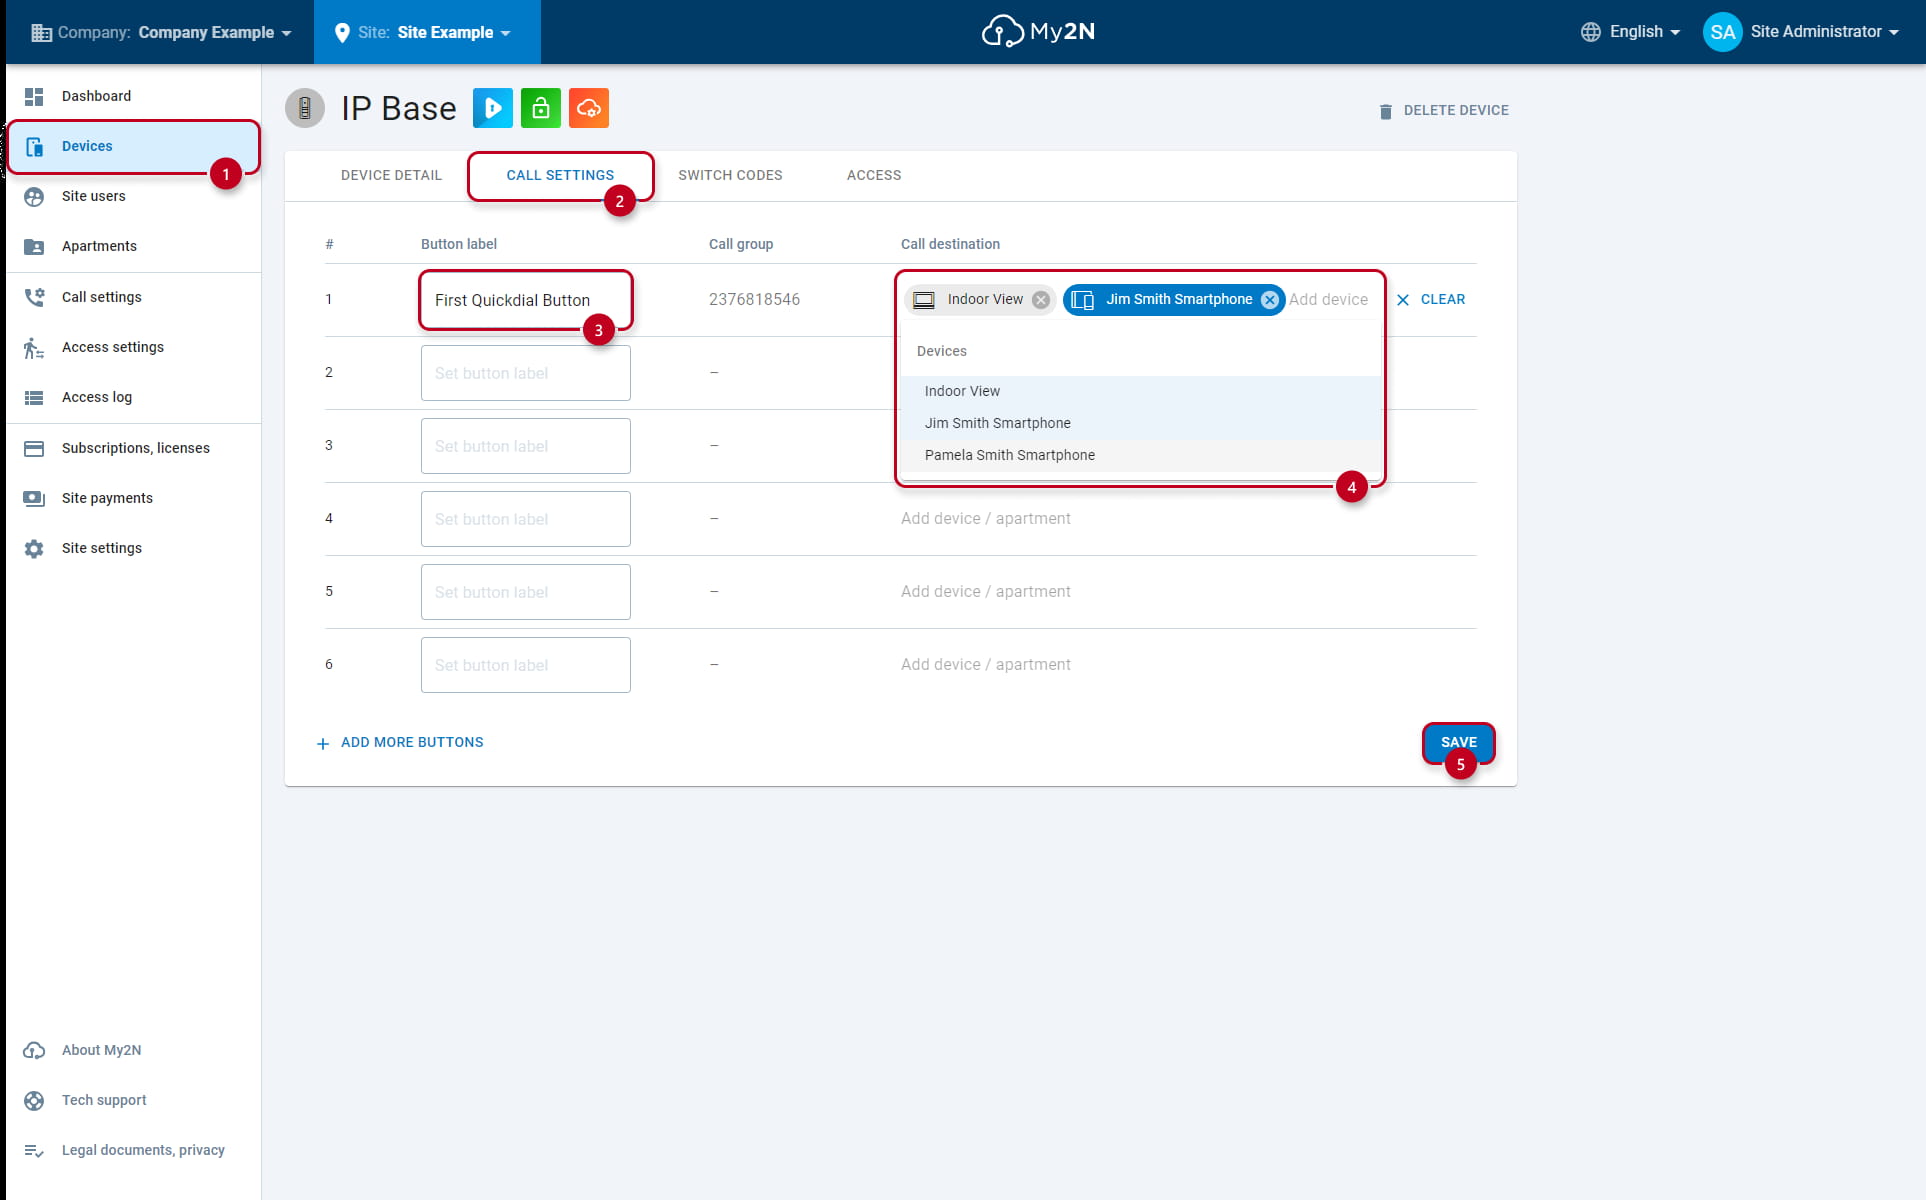Screen dimensions: 1926x1200
Task: Click the SA user avatar
Action: (1722, 32)
